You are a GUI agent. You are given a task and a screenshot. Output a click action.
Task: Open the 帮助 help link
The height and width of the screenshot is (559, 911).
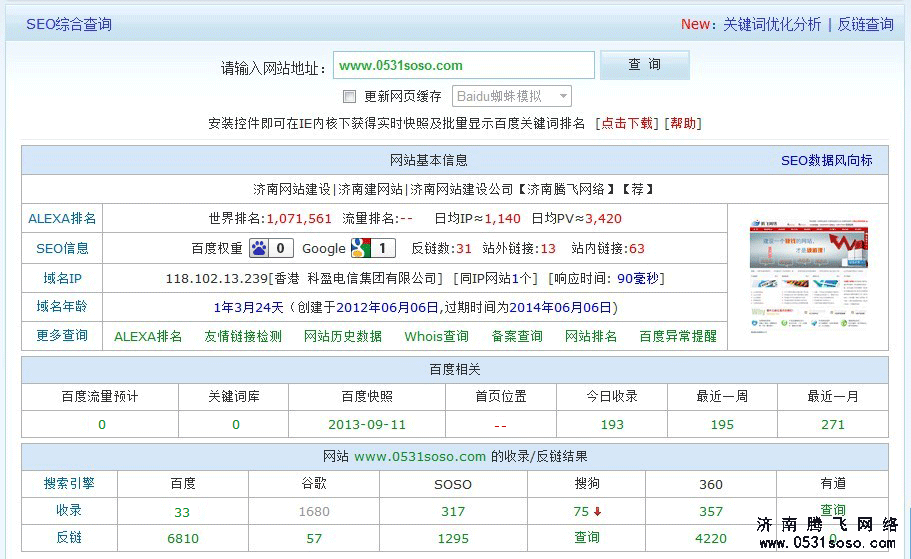point(683,123)
